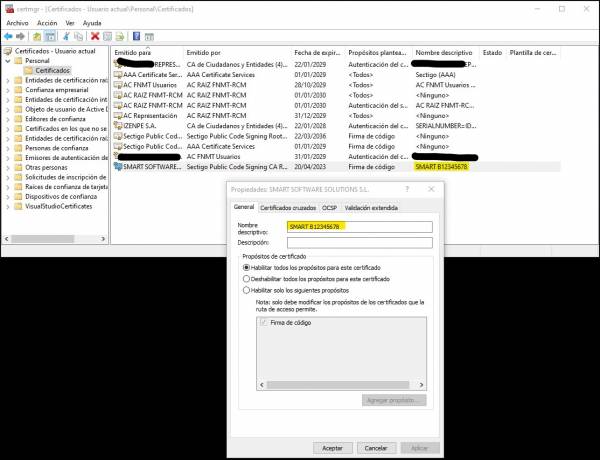
Task: Click the 20/04/2023 expiration date cell
Action: pos(310,166)
